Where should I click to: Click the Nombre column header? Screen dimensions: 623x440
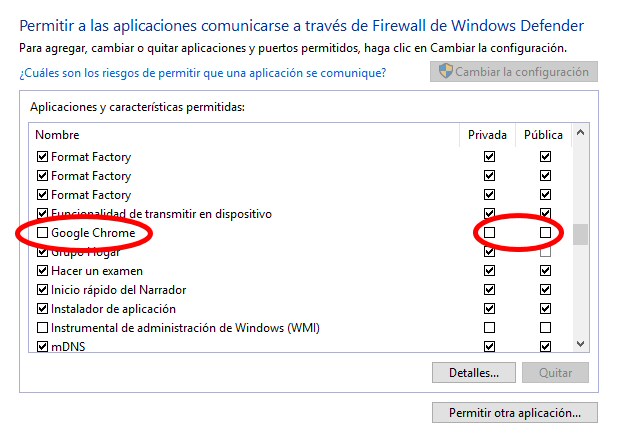[57, 135]
